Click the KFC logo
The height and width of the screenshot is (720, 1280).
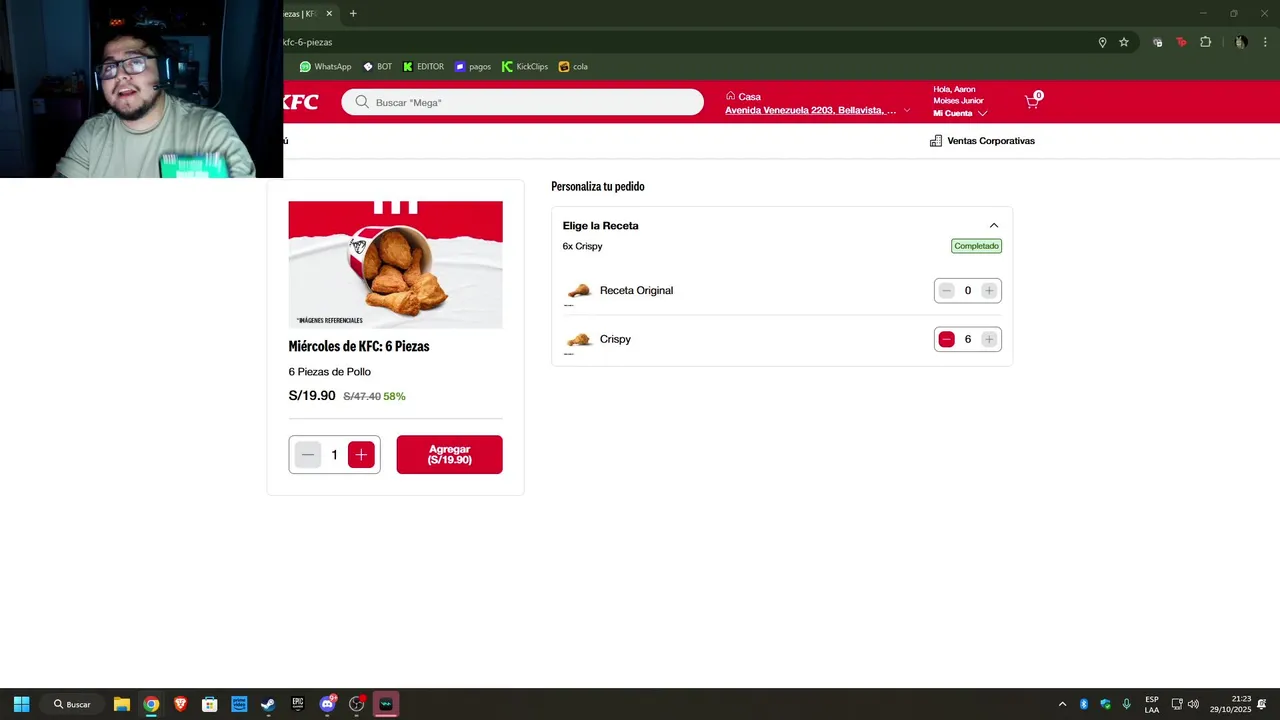click(301, 102)
